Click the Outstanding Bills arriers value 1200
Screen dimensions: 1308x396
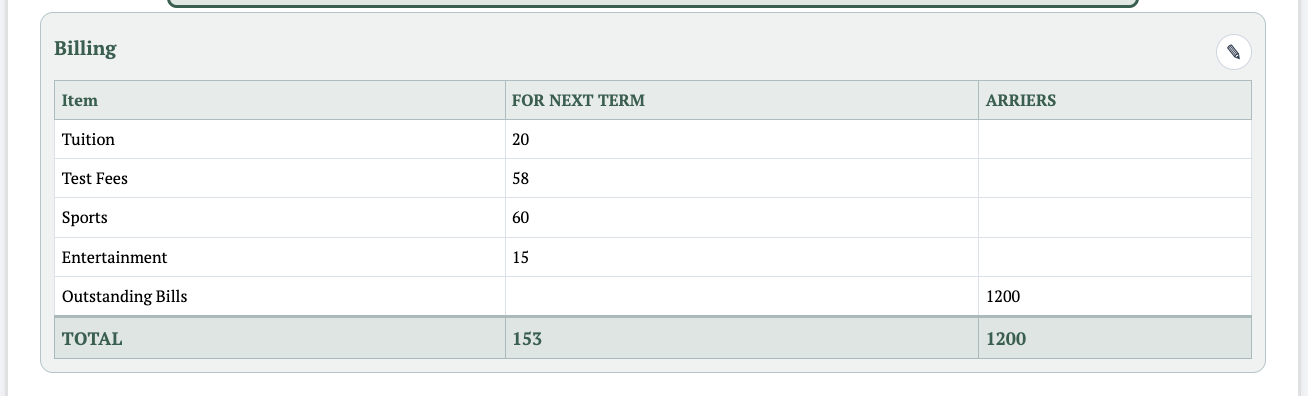click(x=1003, y=296)
